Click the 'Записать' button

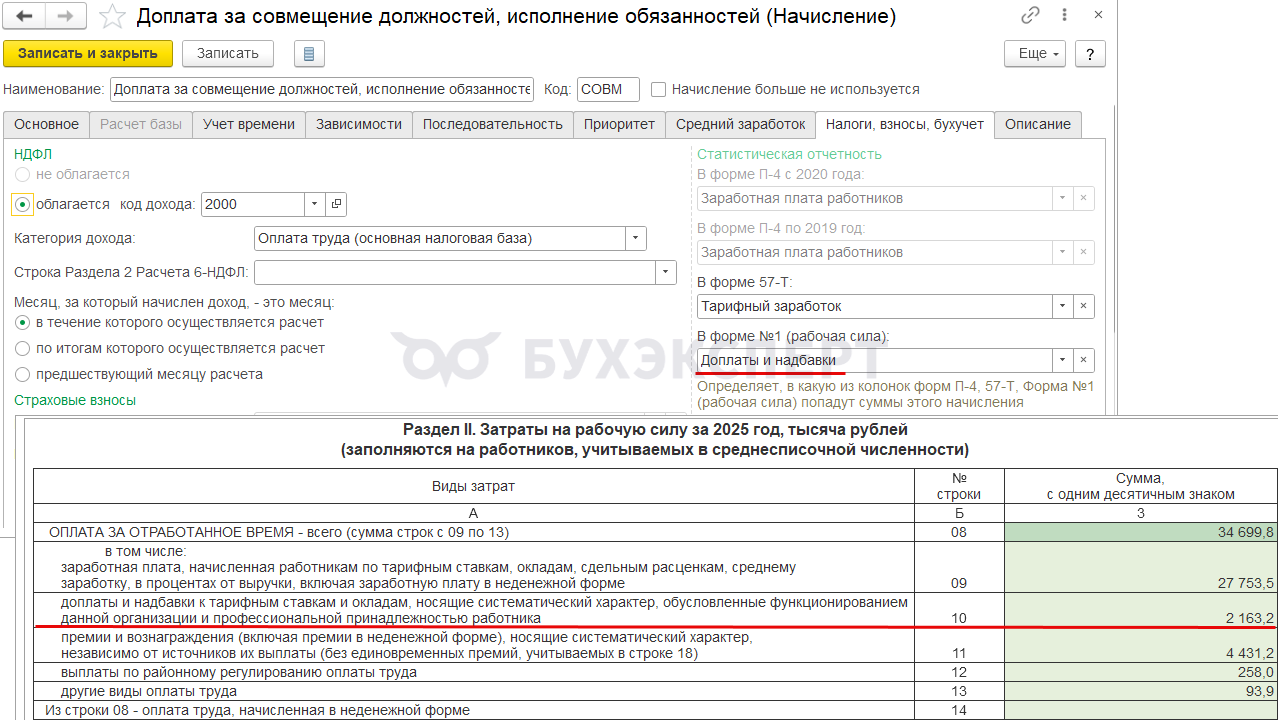click(228, 54)
